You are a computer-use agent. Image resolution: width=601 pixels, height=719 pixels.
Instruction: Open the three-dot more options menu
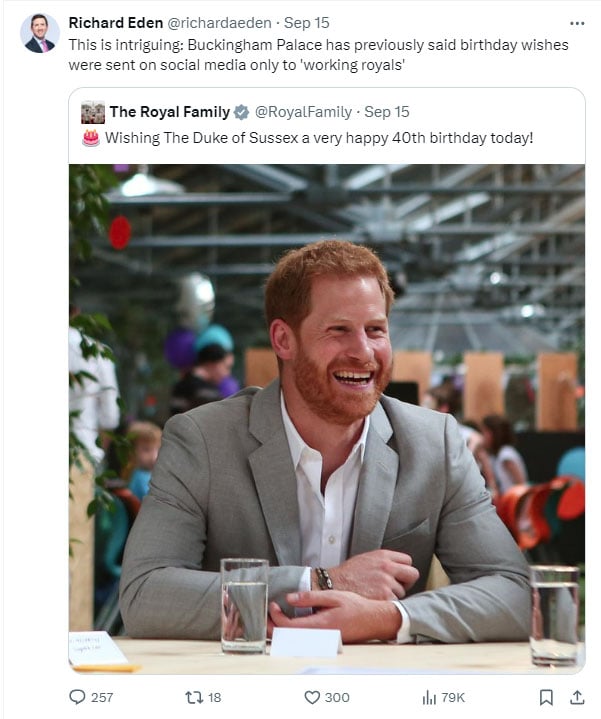(576, 22)
